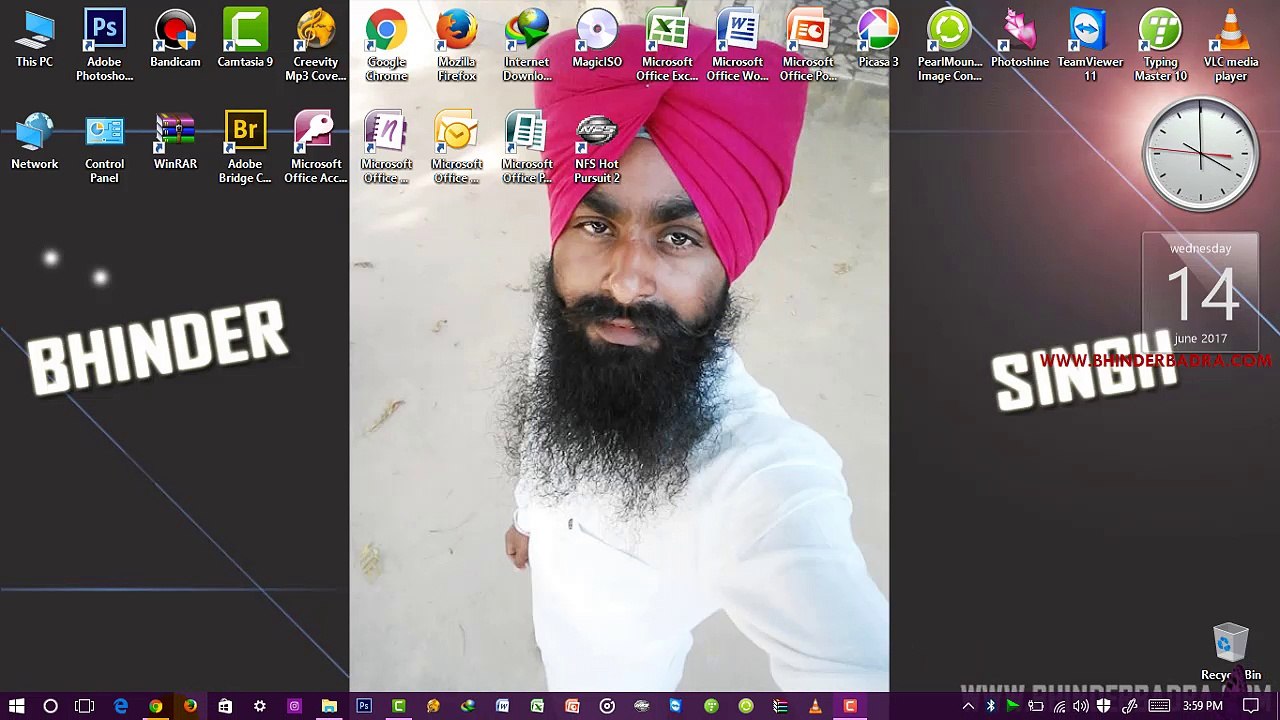
Task: Open the Store from the taskbar
Action: [225, 706]
